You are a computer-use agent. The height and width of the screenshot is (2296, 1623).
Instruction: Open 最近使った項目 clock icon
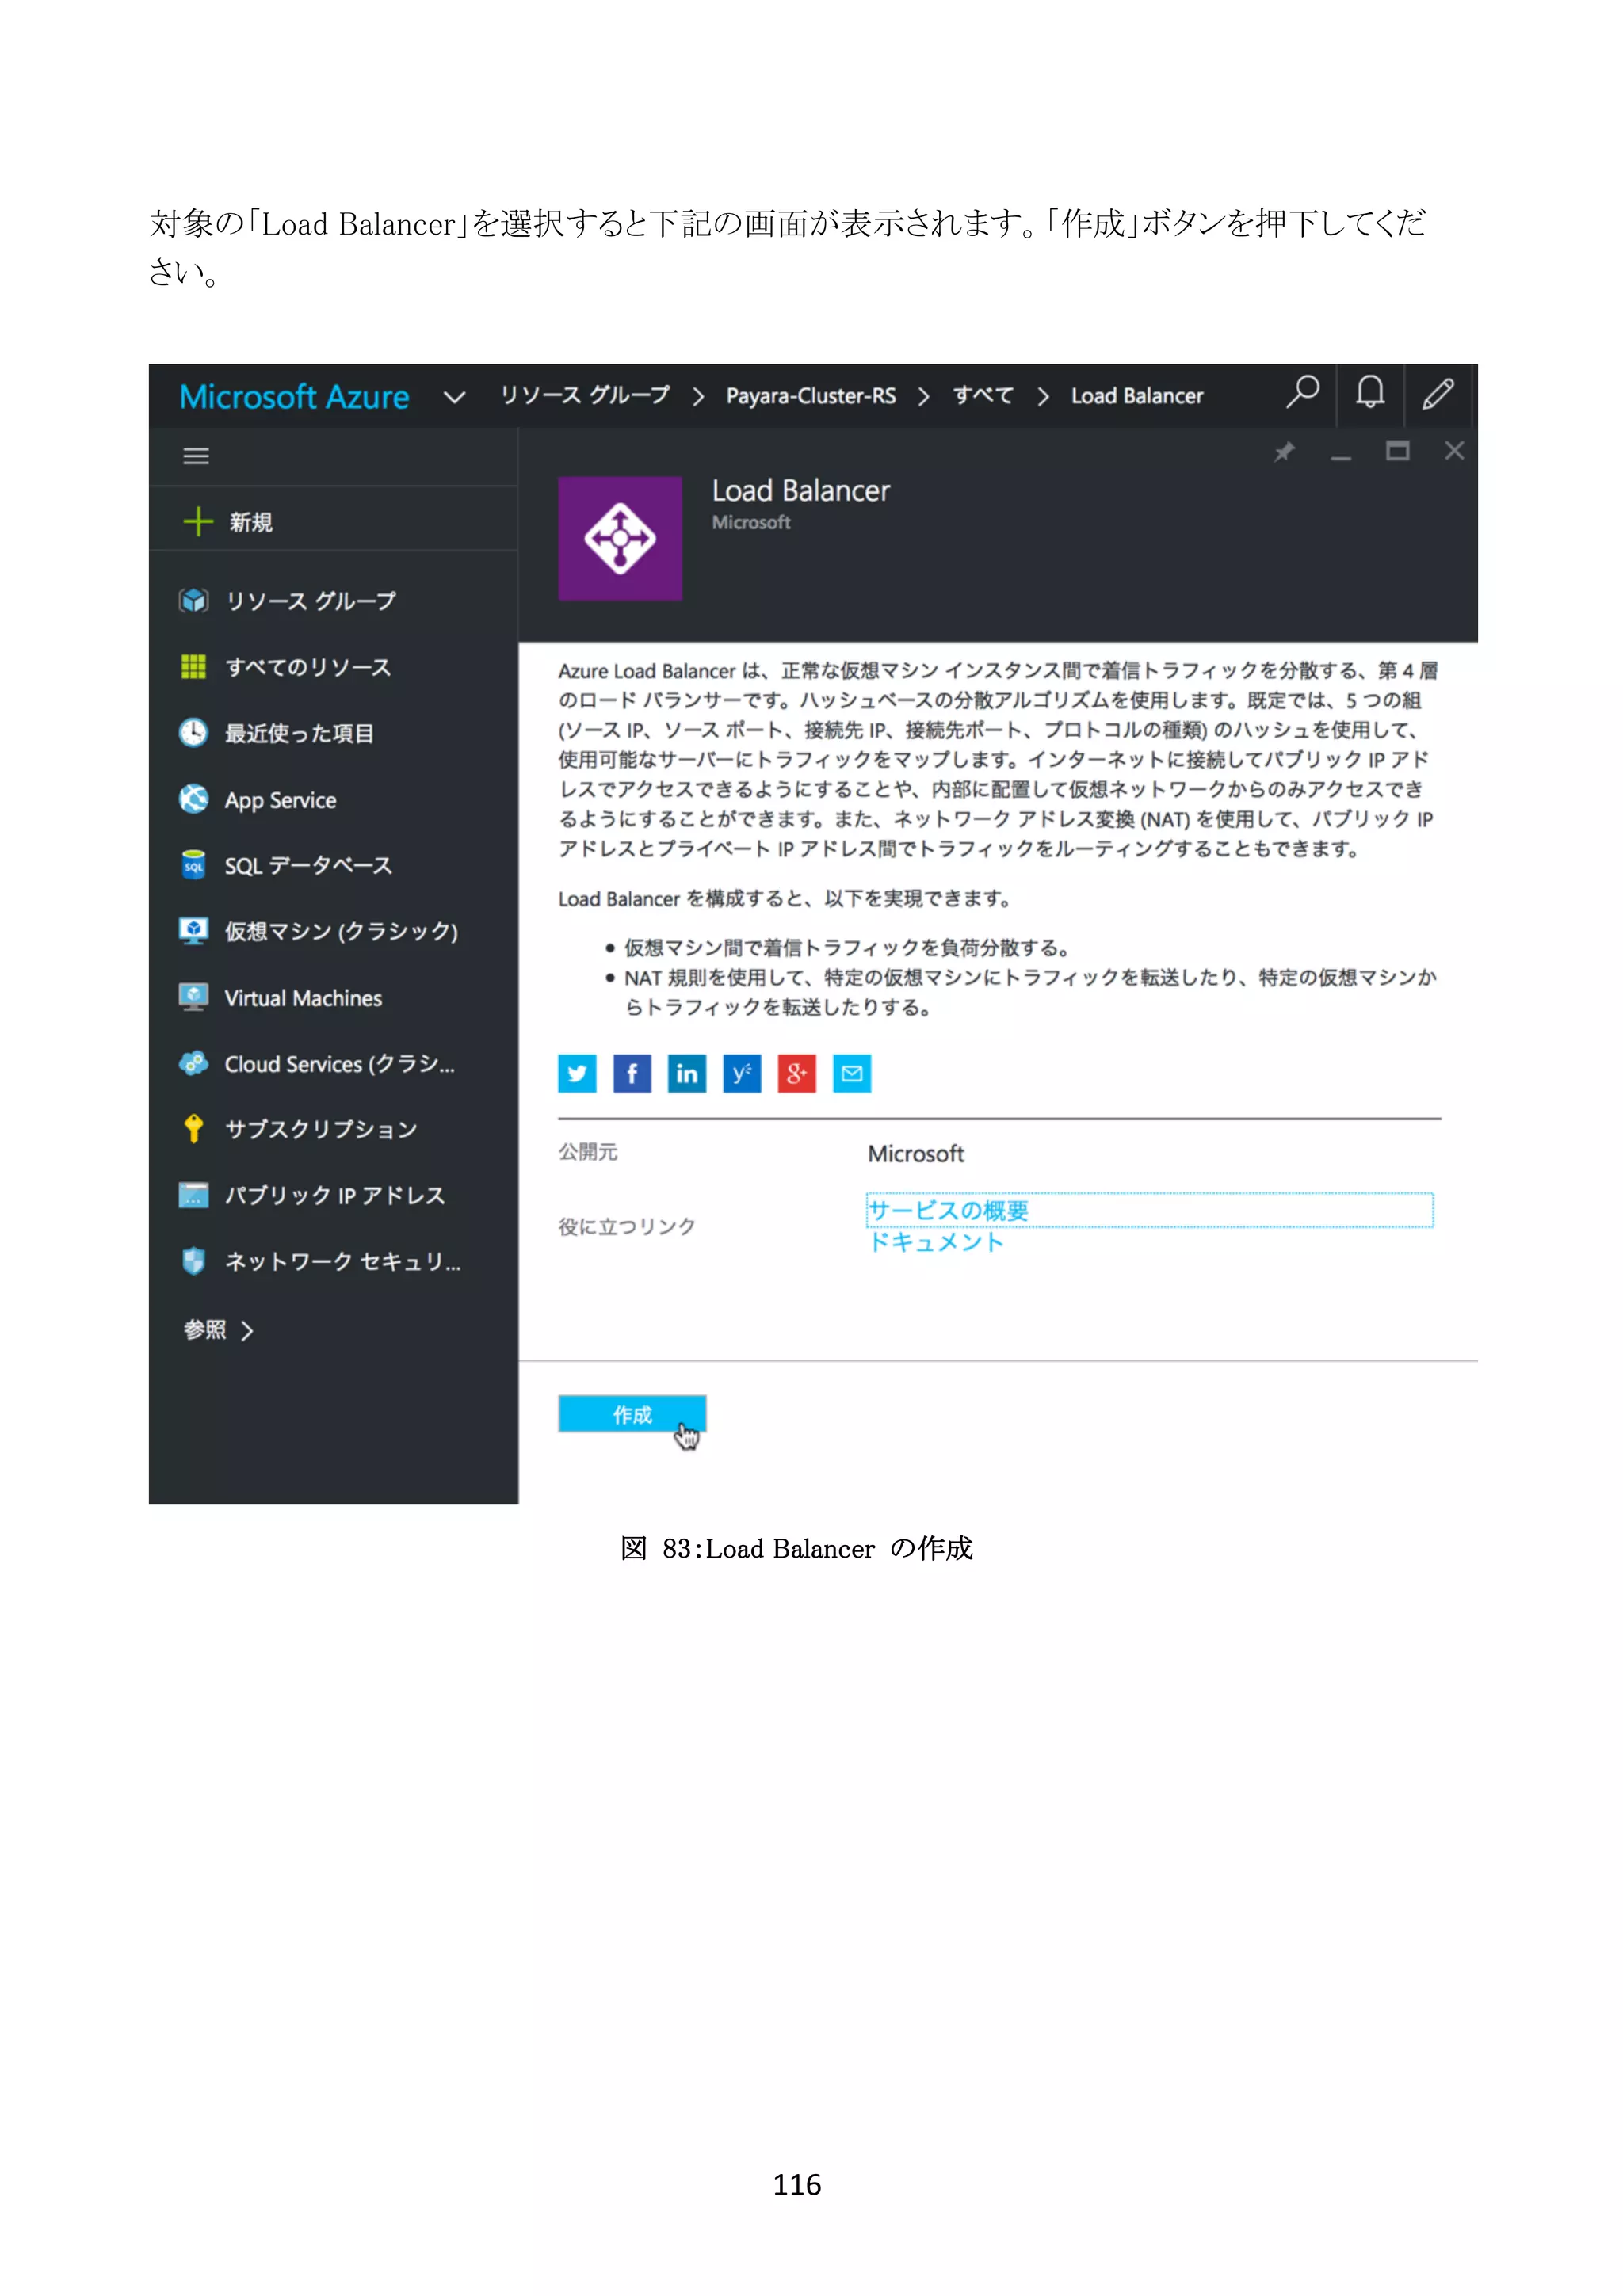pos(193,733)
